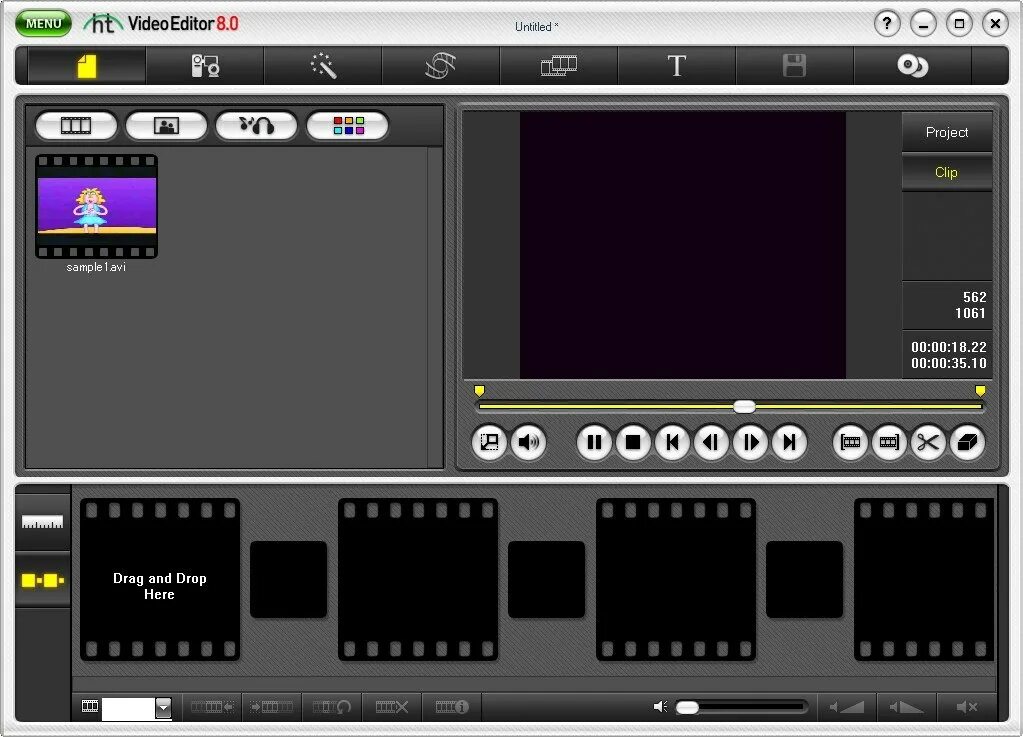1023x737 pixels.
Task: Switch preview to Project mode
Action: point(947,132)
